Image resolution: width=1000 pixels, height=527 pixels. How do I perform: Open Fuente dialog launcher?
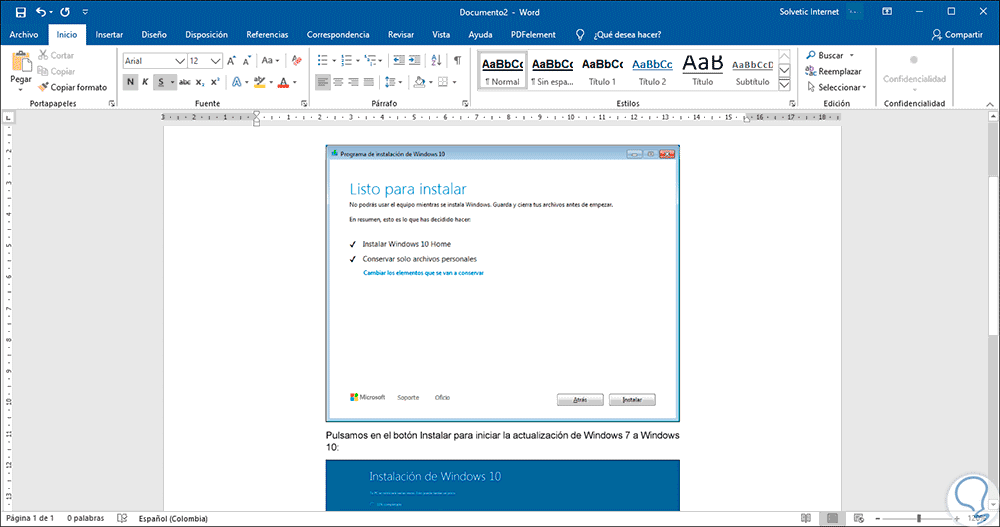pyautogui.click(x=304, y=103)
